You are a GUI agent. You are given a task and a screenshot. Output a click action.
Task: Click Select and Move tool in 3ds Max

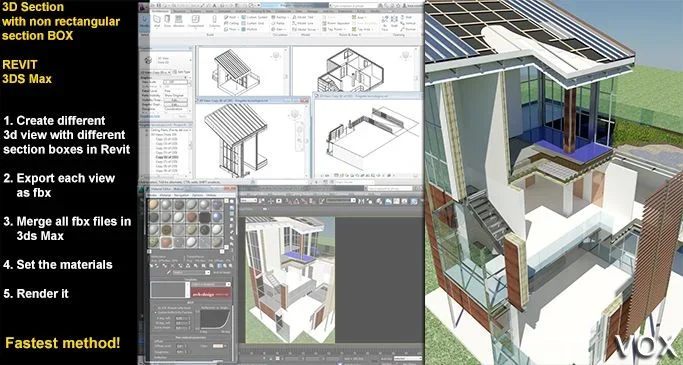tap(270, 201)
